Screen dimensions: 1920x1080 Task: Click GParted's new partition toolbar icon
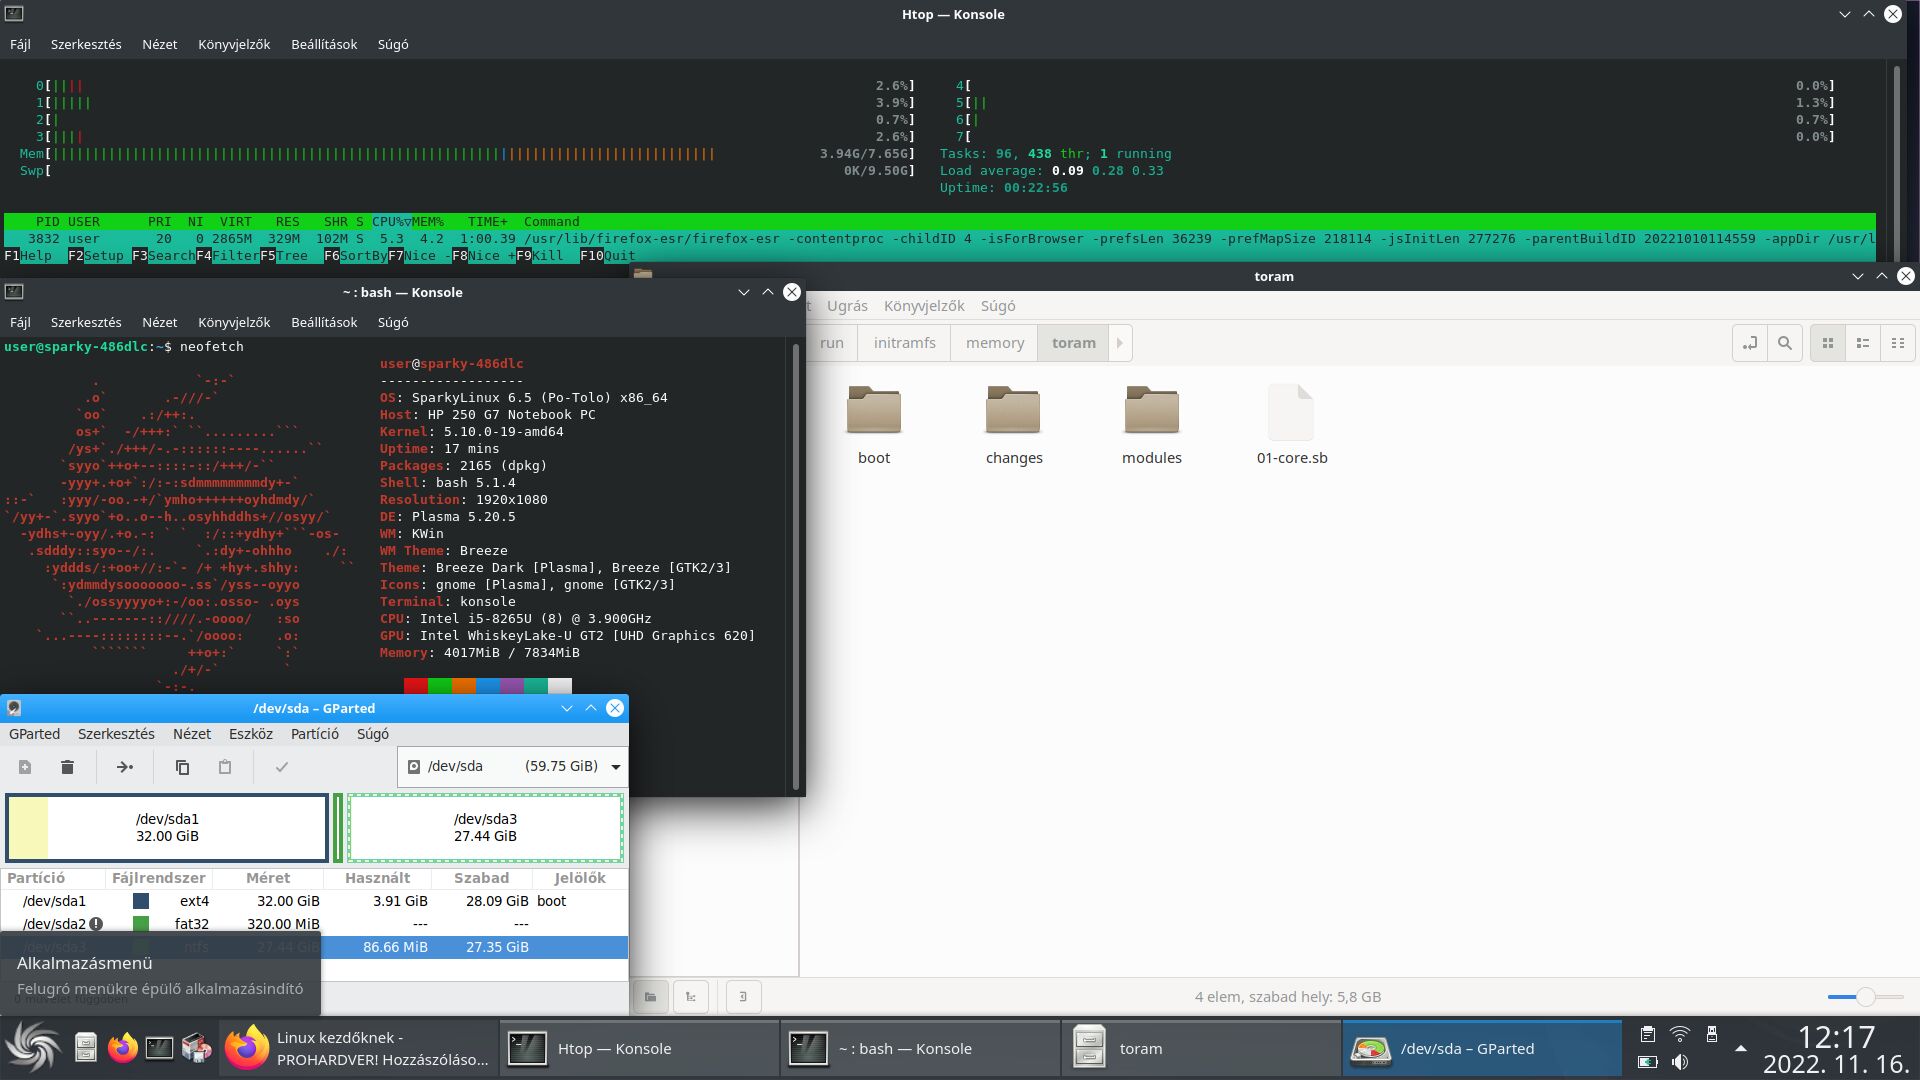[25, 767]
